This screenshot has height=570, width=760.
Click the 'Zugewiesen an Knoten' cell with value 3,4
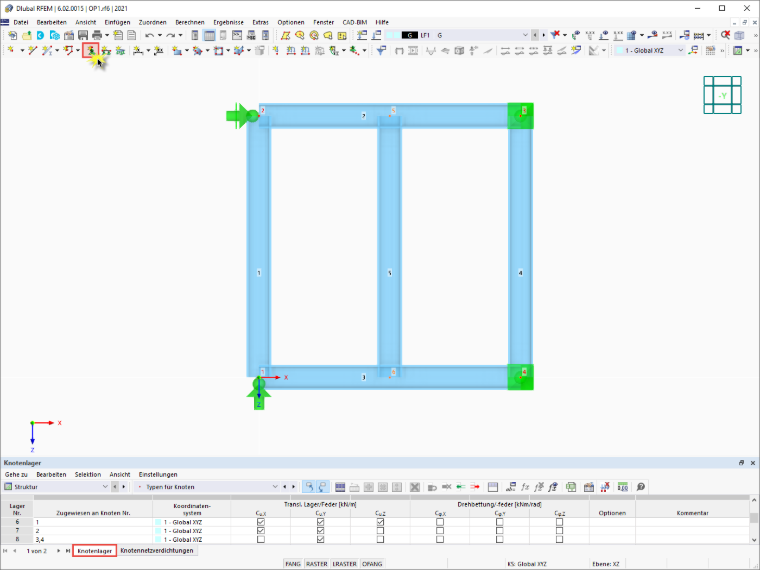[93, 539]
